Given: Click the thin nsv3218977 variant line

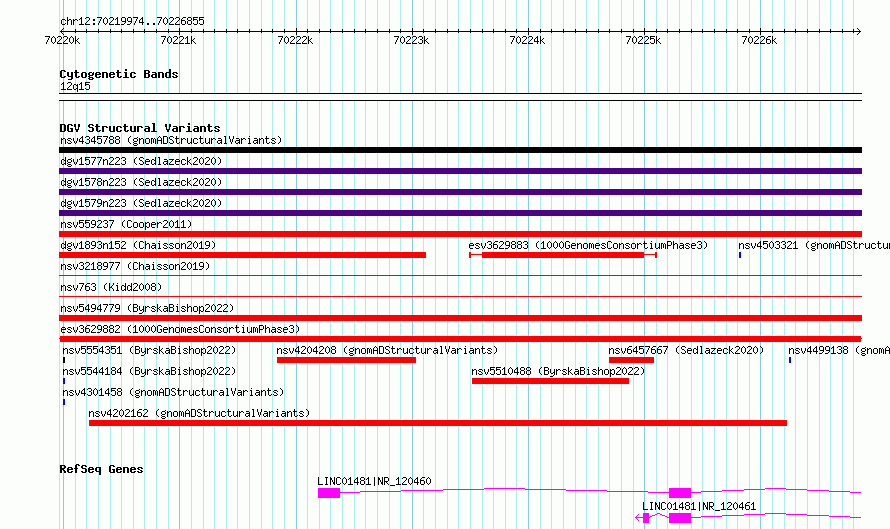Looking at the screenshot, I should (460, 276).
